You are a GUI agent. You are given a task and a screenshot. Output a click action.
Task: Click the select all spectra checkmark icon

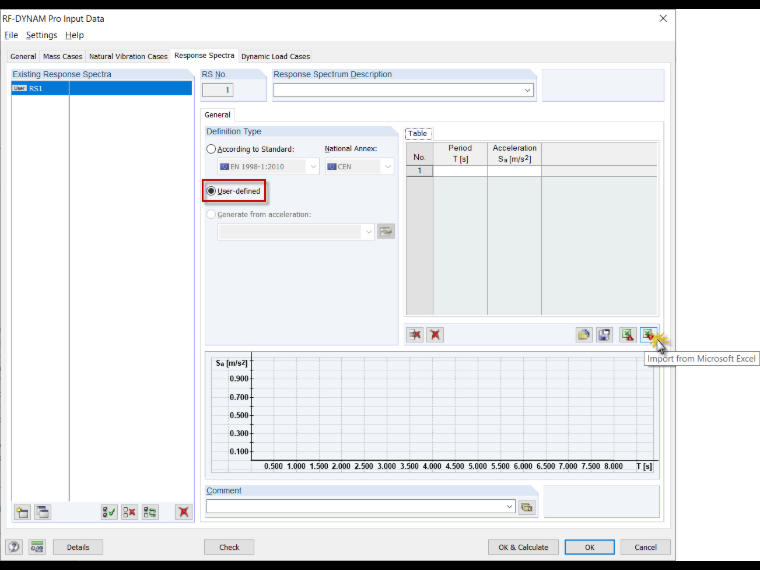click(x=109, y=512)
